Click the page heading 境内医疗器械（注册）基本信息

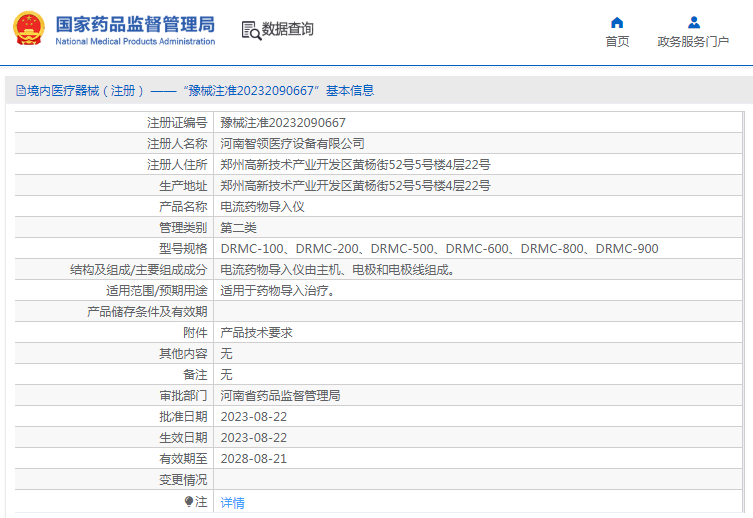(x=200, y=91)
